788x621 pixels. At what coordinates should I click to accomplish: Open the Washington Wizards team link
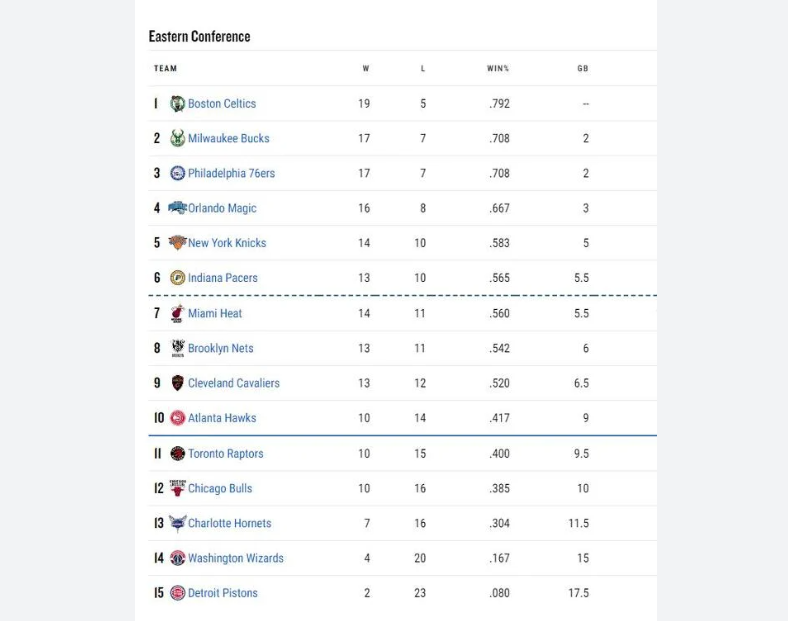235,558
